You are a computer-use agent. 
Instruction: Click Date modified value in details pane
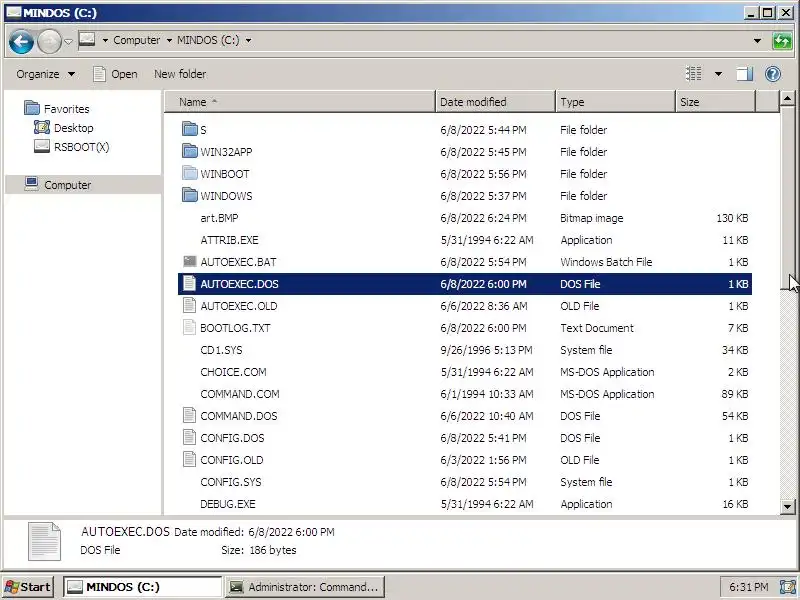tap(291, 532)
